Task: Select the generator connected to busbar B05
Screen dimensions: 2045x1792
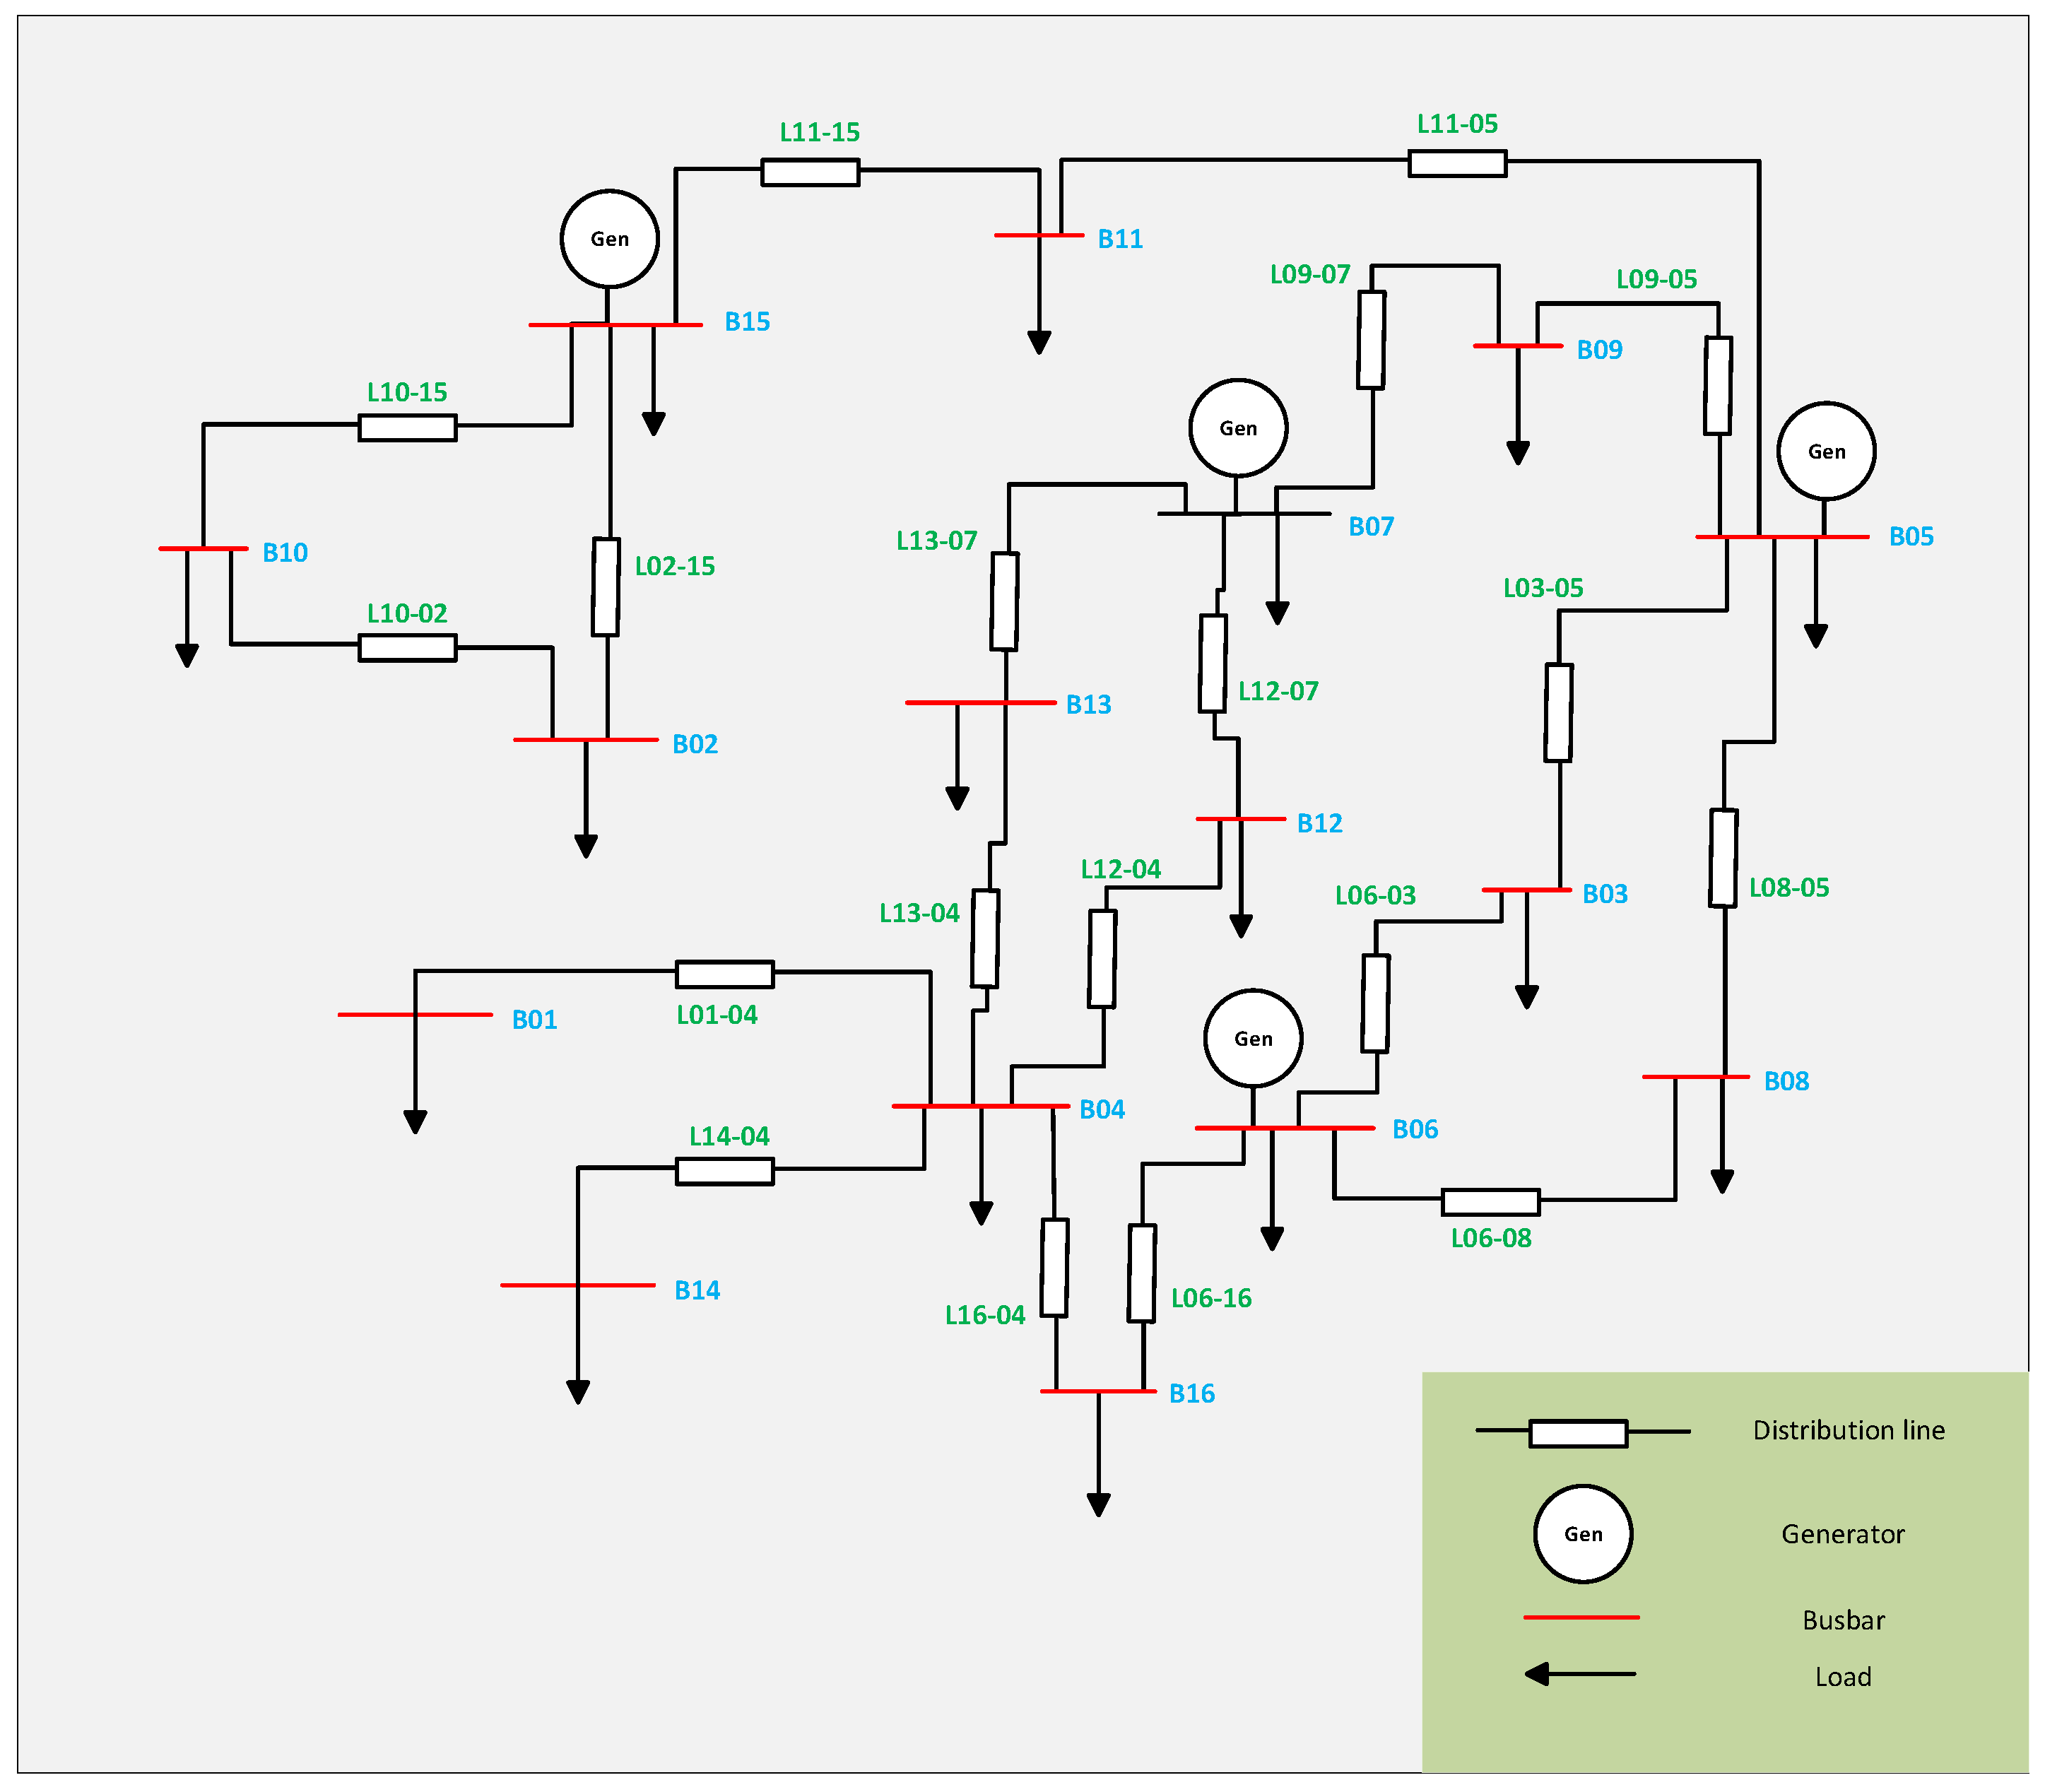Action: [1825, 451]
